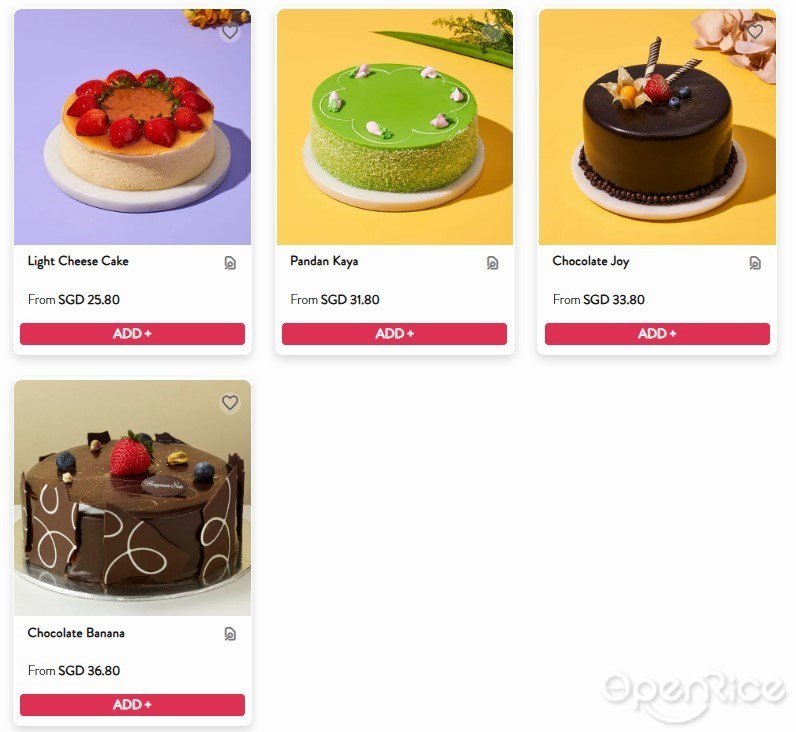Toggle the heart on Pandan Kaya cake

pyautogui.click(x=492, y=32)
